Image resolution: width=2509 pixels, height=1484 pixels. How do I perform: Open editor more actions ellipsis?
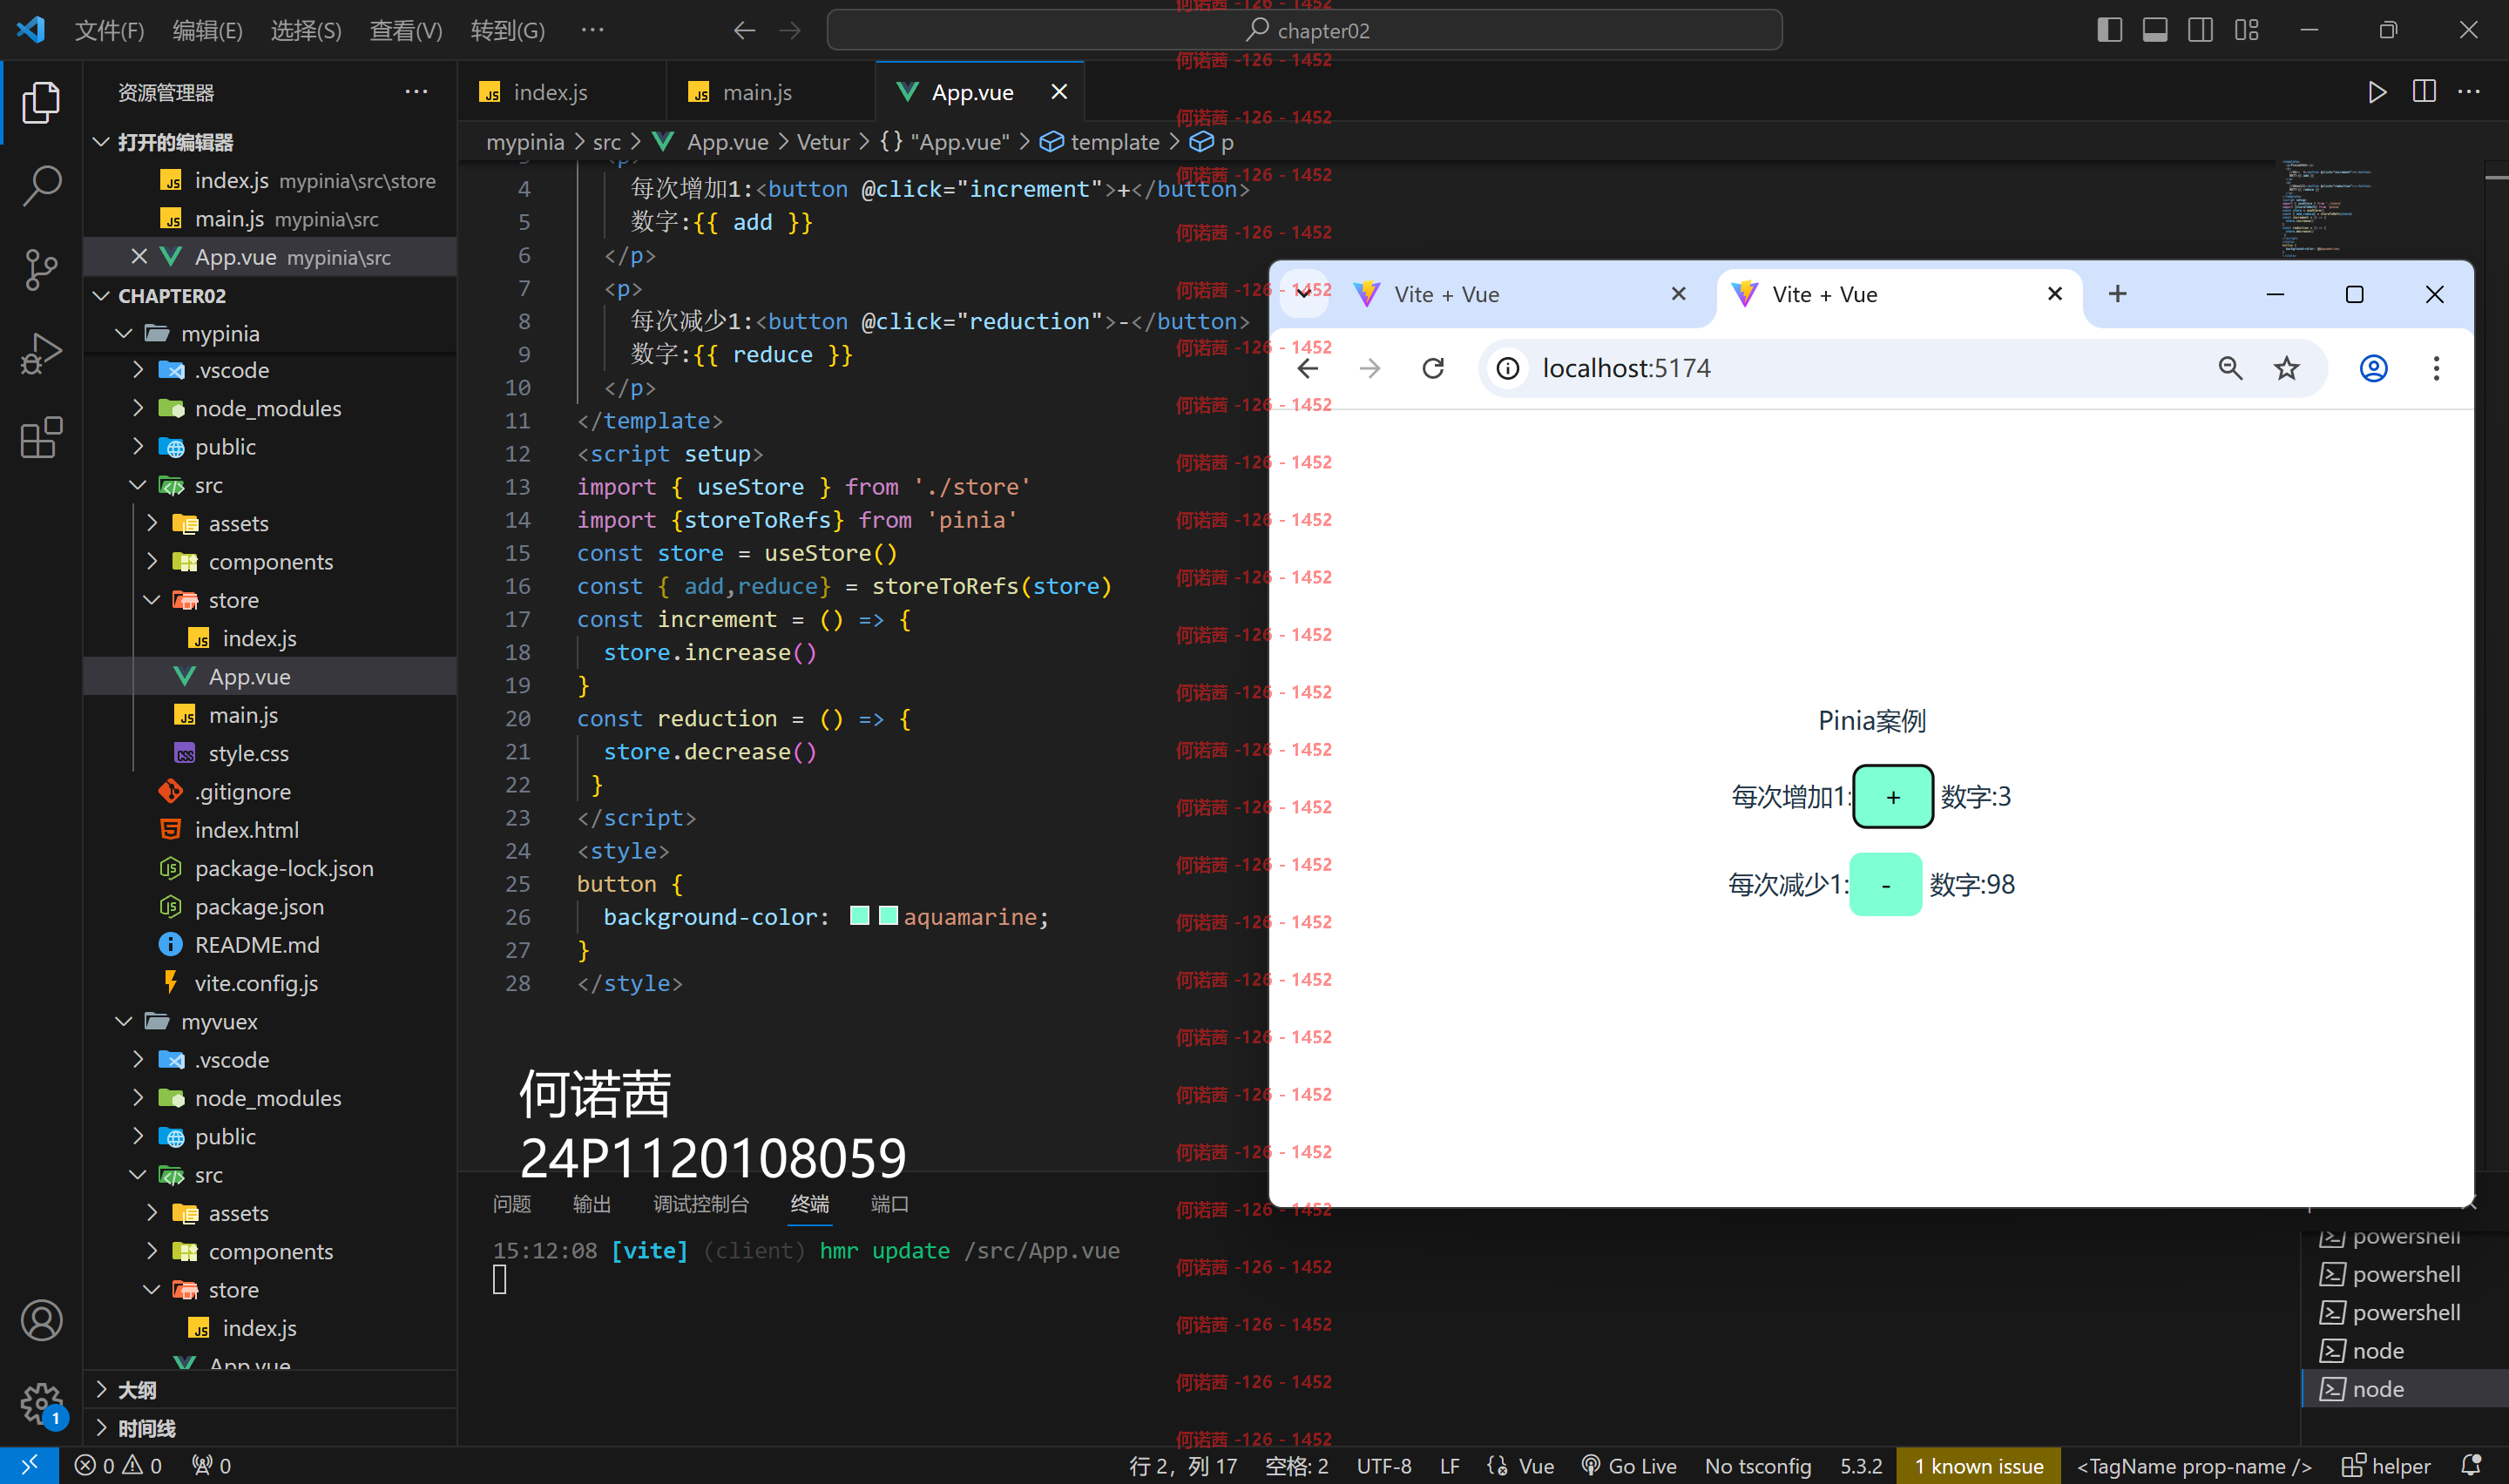[2469, 92]
